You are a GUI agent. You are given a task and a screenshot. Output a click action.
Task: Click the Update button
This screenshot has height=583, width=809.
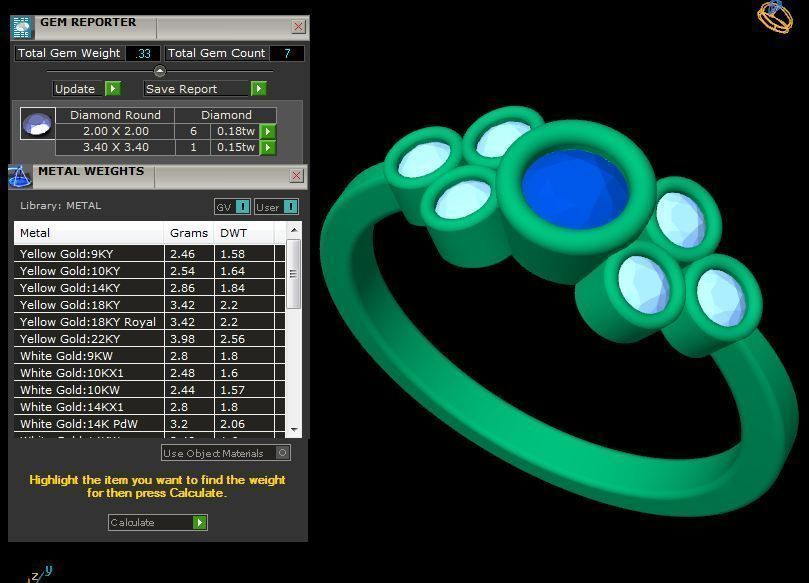pos(87,89)
